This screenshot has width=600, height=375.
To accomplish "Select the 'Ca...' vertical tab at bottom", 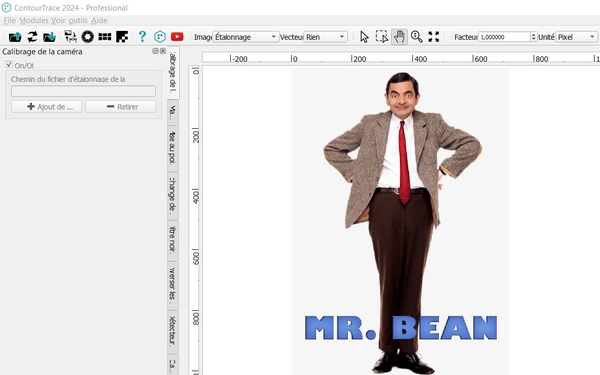I will [x=173, y=364].
